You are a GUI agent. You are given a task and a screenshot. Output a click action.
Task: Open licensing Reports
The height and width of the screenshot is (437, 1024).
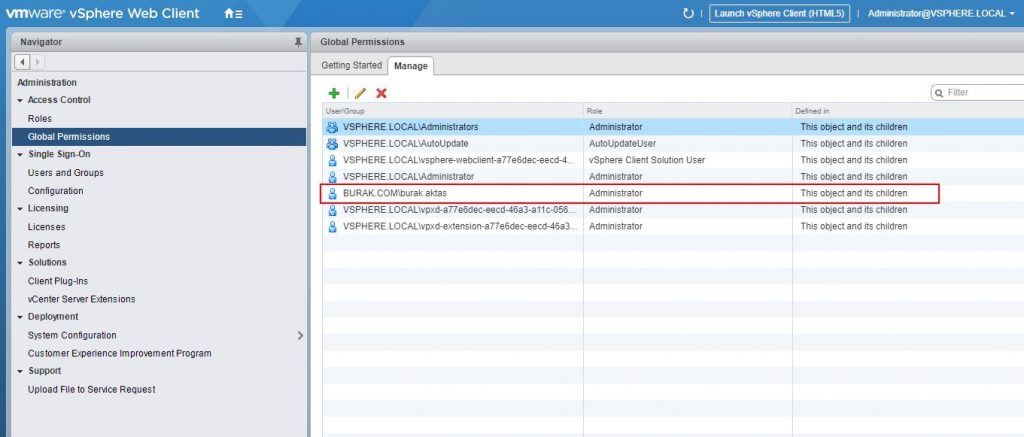point(44,245)
